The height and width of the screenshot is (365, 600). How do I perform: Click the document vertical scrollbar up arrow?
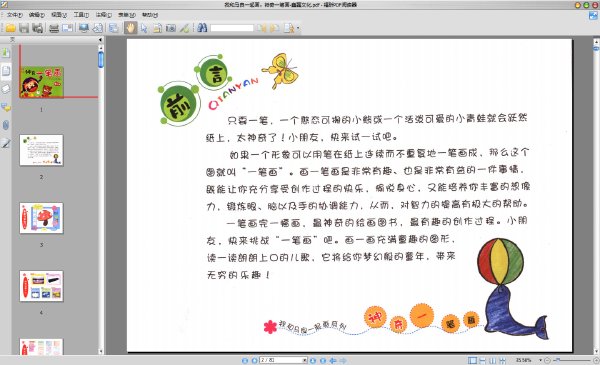pyautogui.click(x=596, y=41)
